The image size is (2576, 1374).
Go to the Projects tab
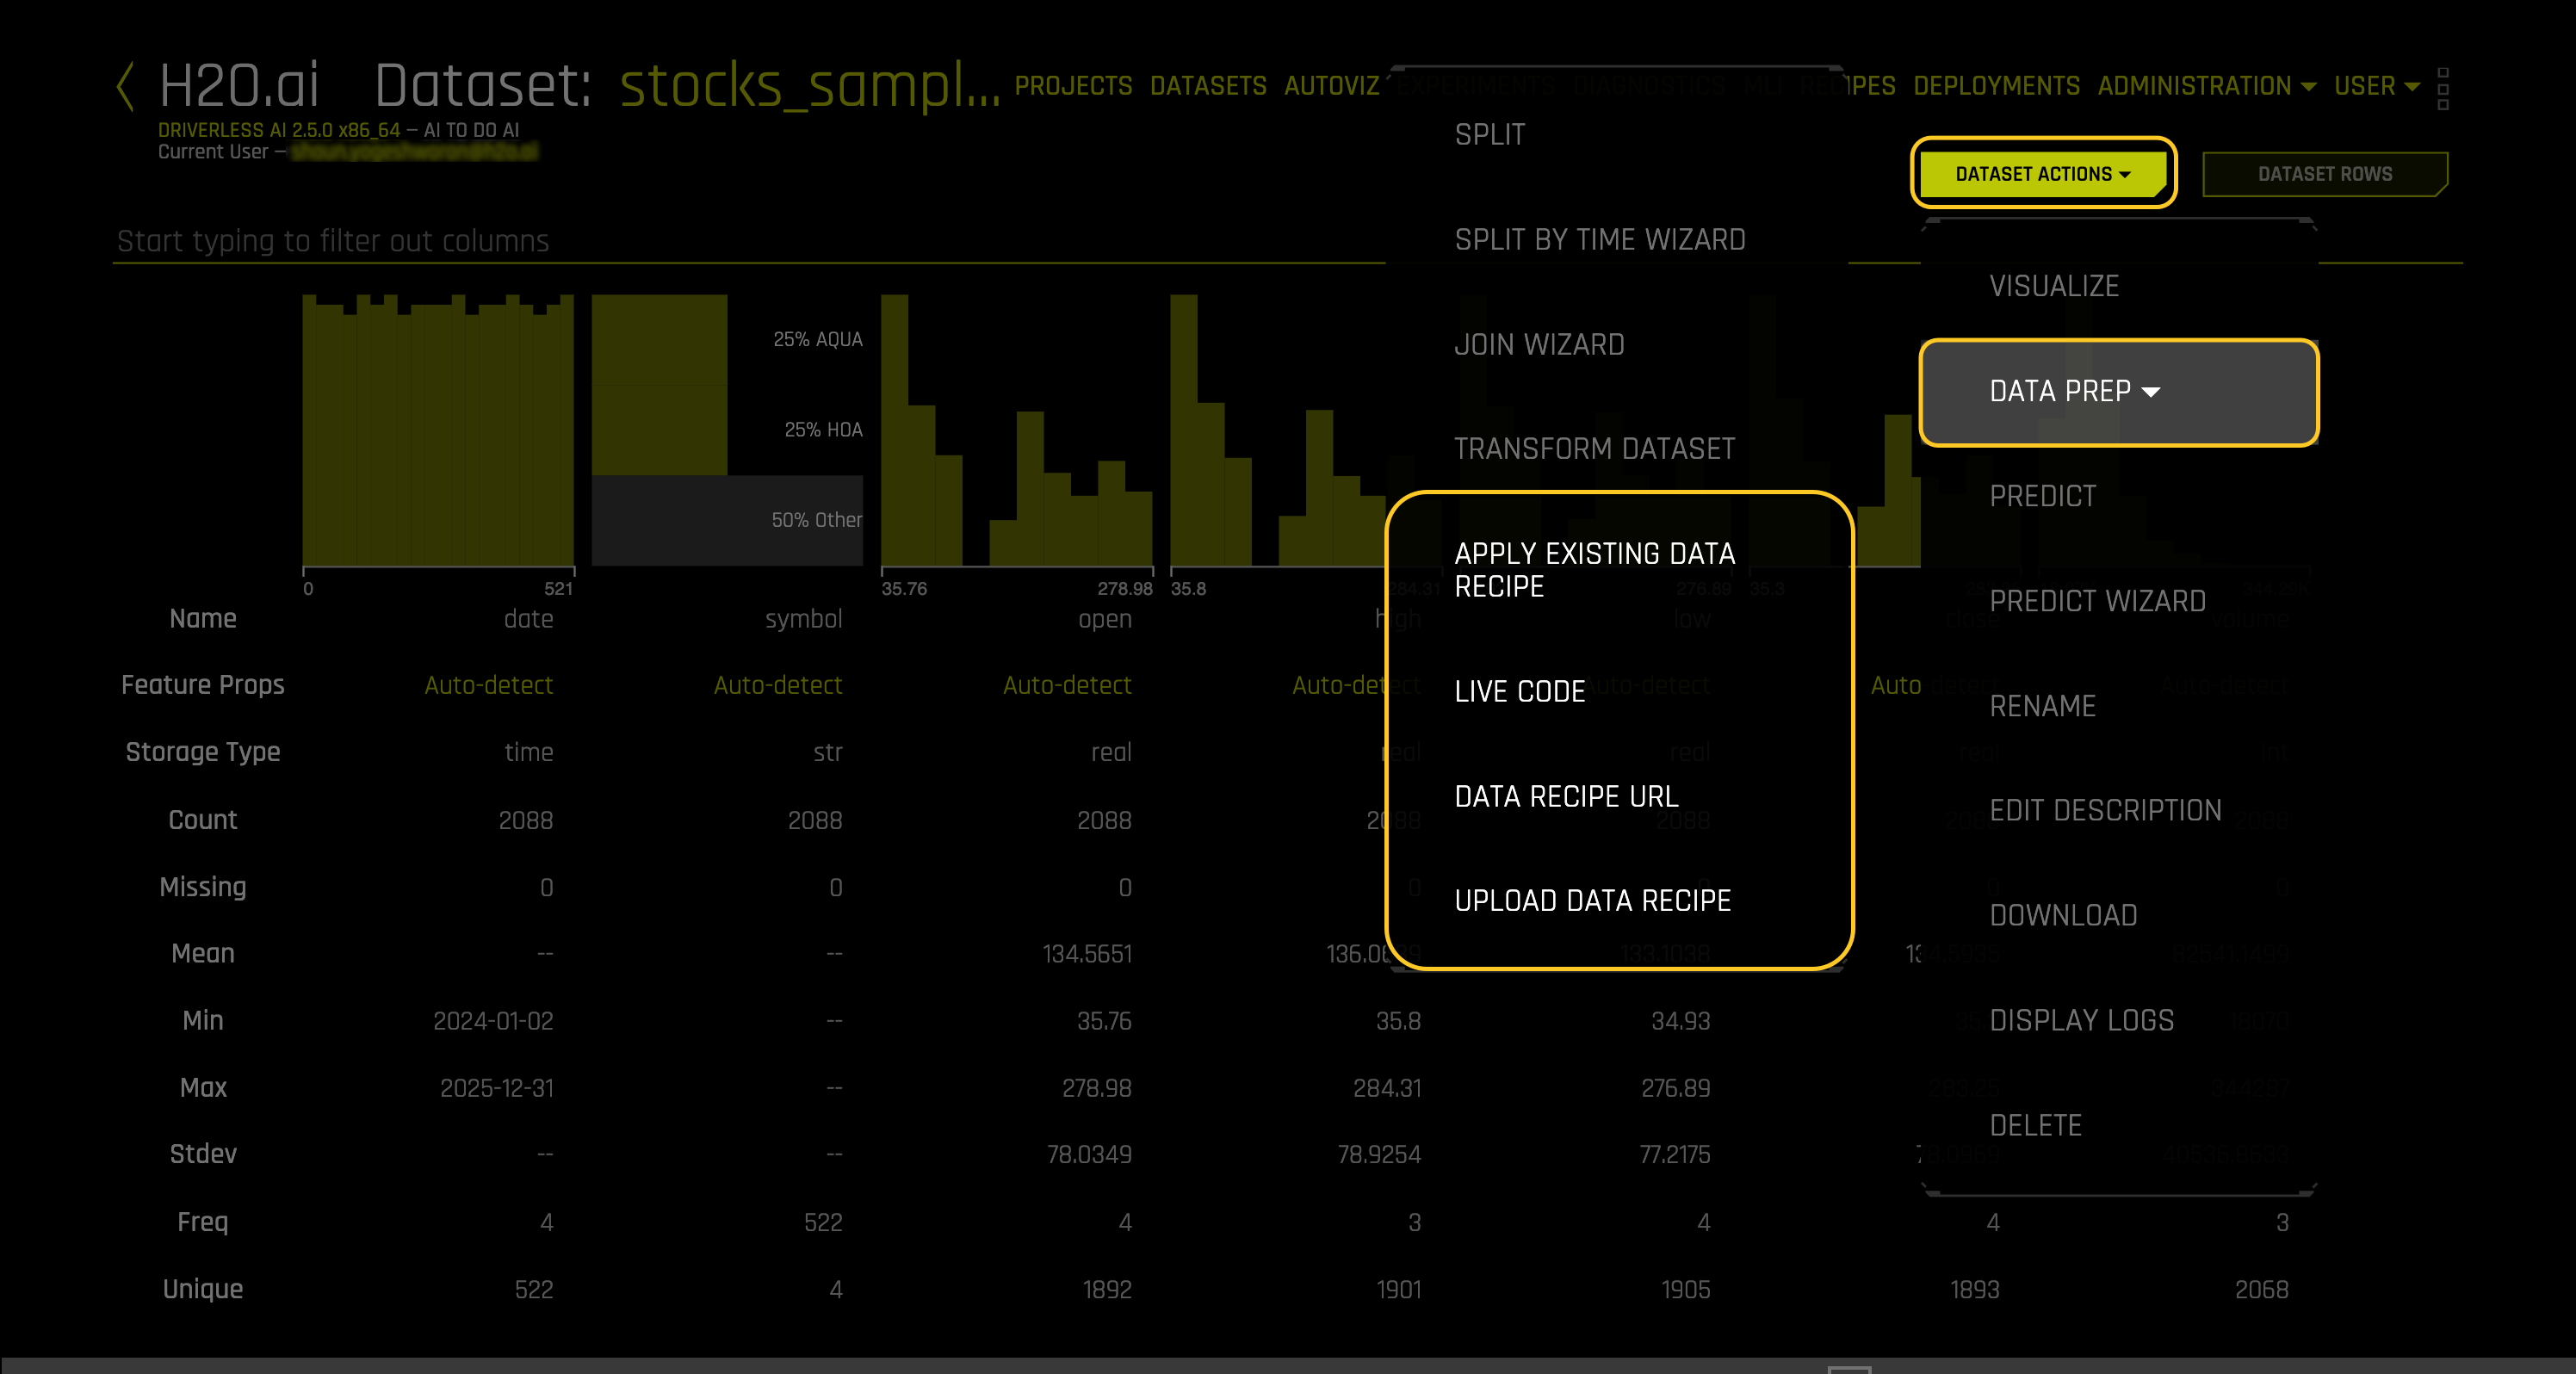click(x=1073, y=87)
